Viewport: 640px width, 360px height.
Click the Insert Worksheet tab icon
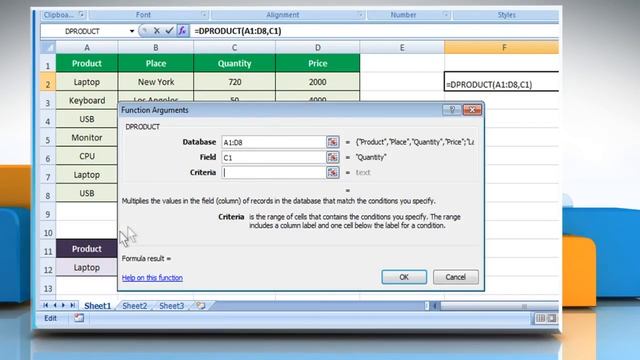click(x=200, y=305)
